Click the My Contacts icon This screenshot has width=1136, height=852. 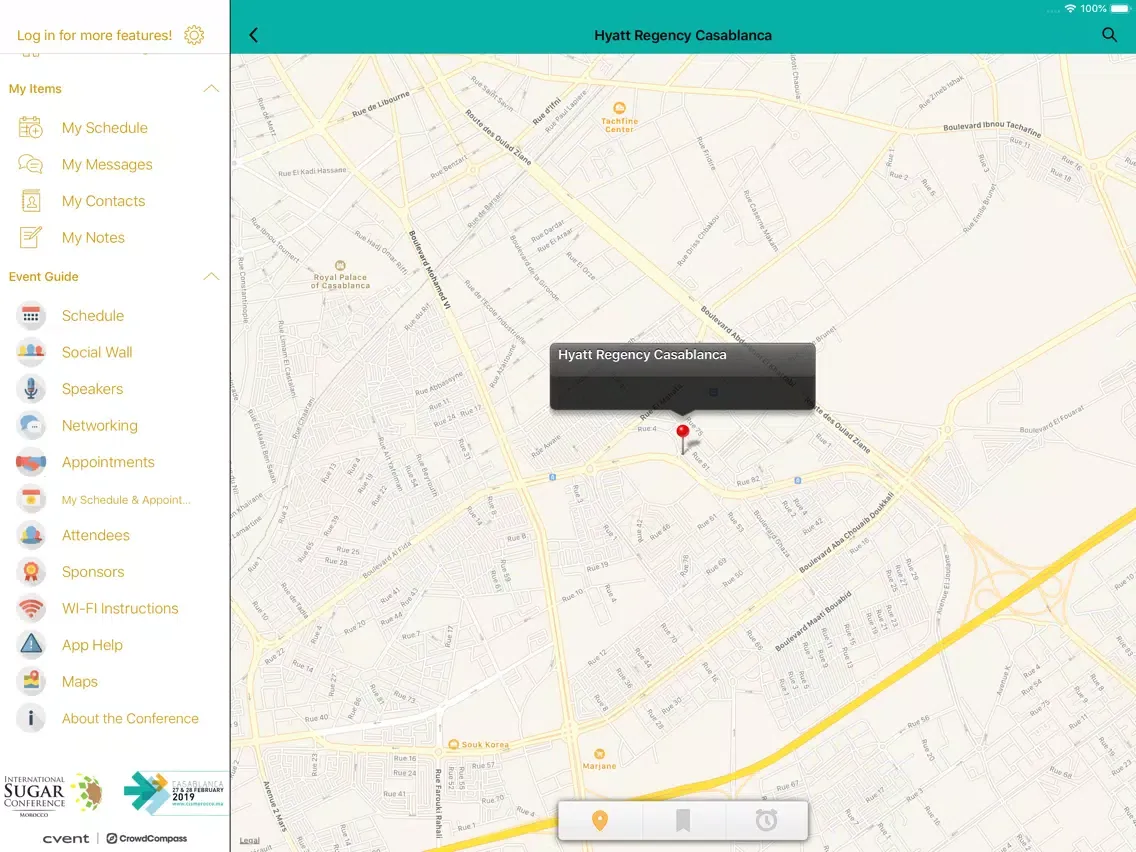click(x=30, y=201)
